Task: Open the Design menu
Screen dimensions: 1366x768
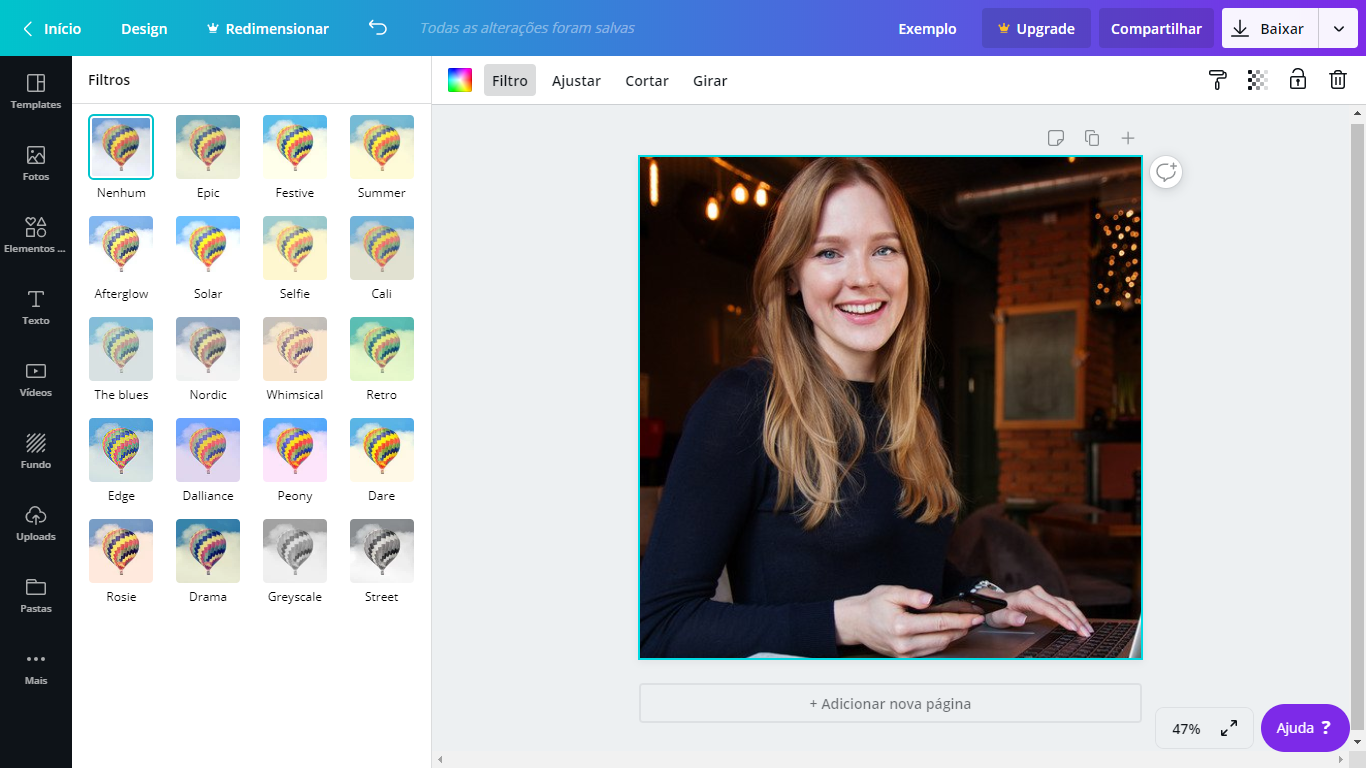Action: pos(144,28)
